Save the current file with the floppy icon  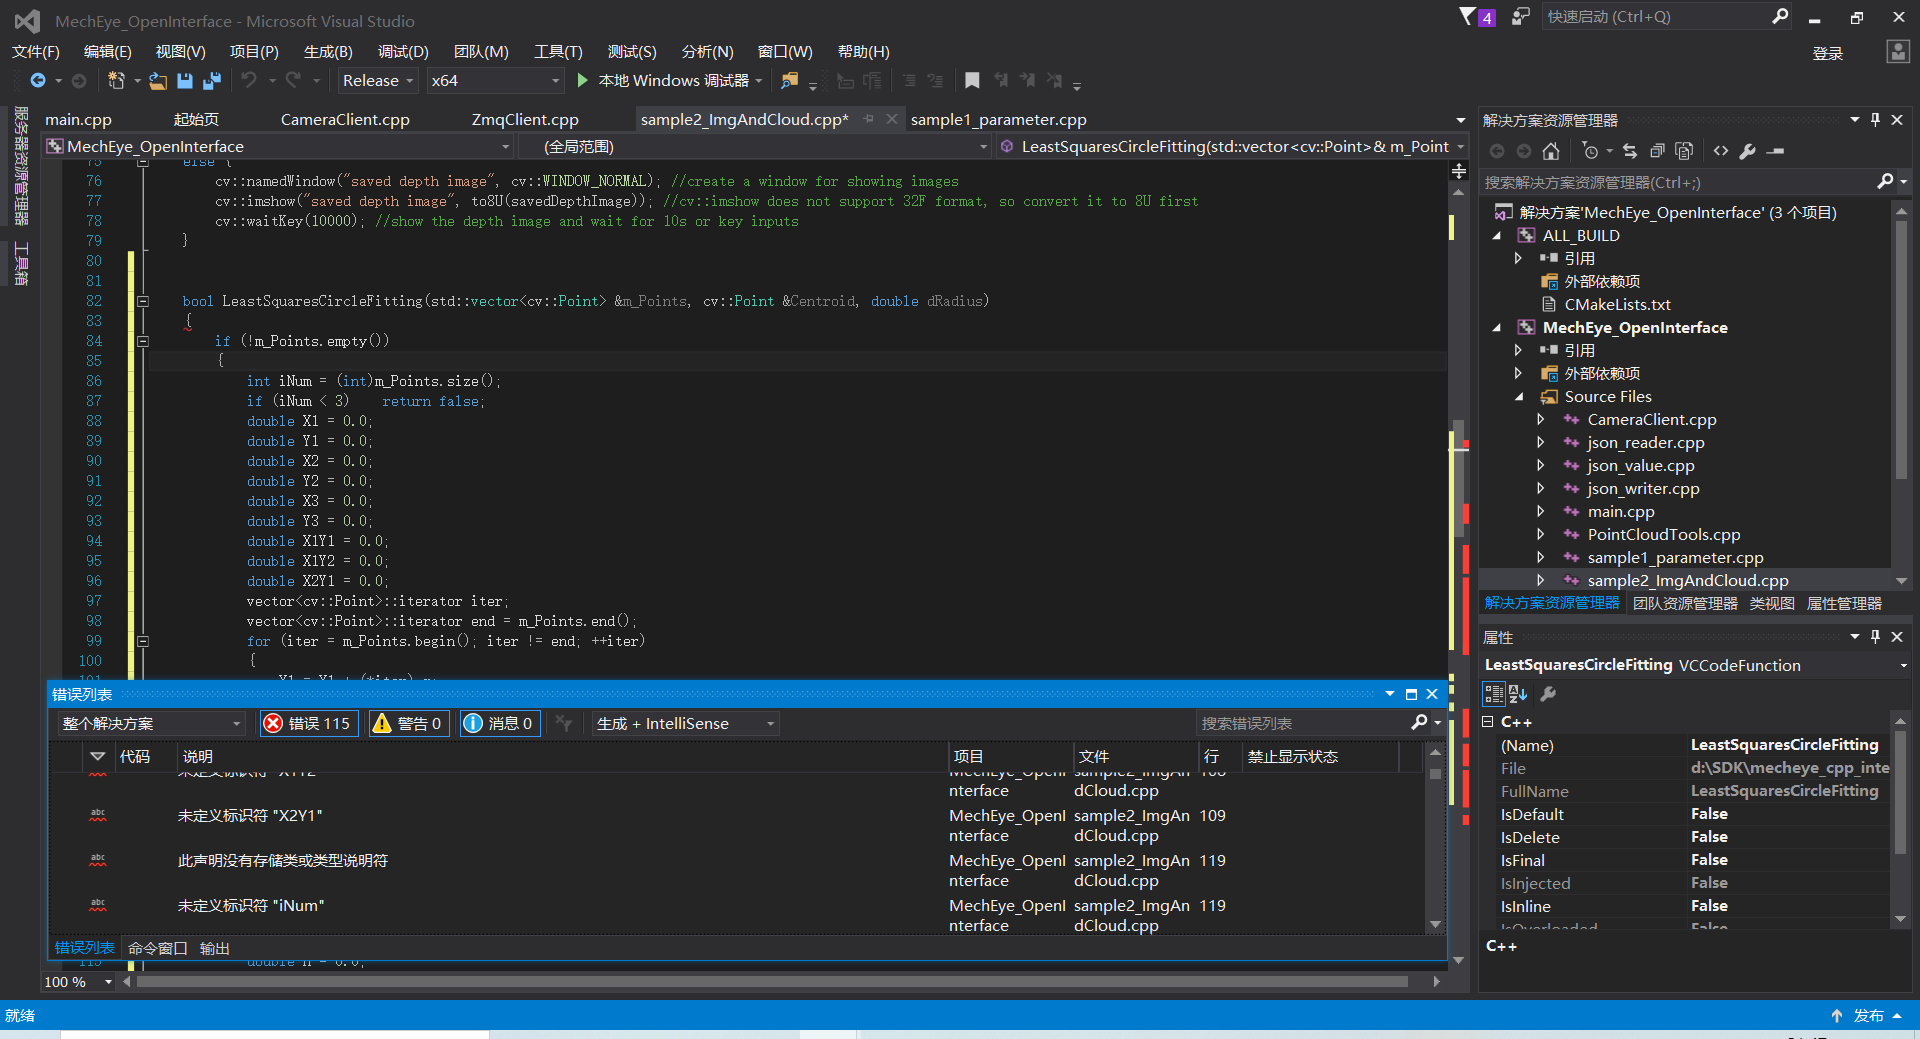point(185,81)
